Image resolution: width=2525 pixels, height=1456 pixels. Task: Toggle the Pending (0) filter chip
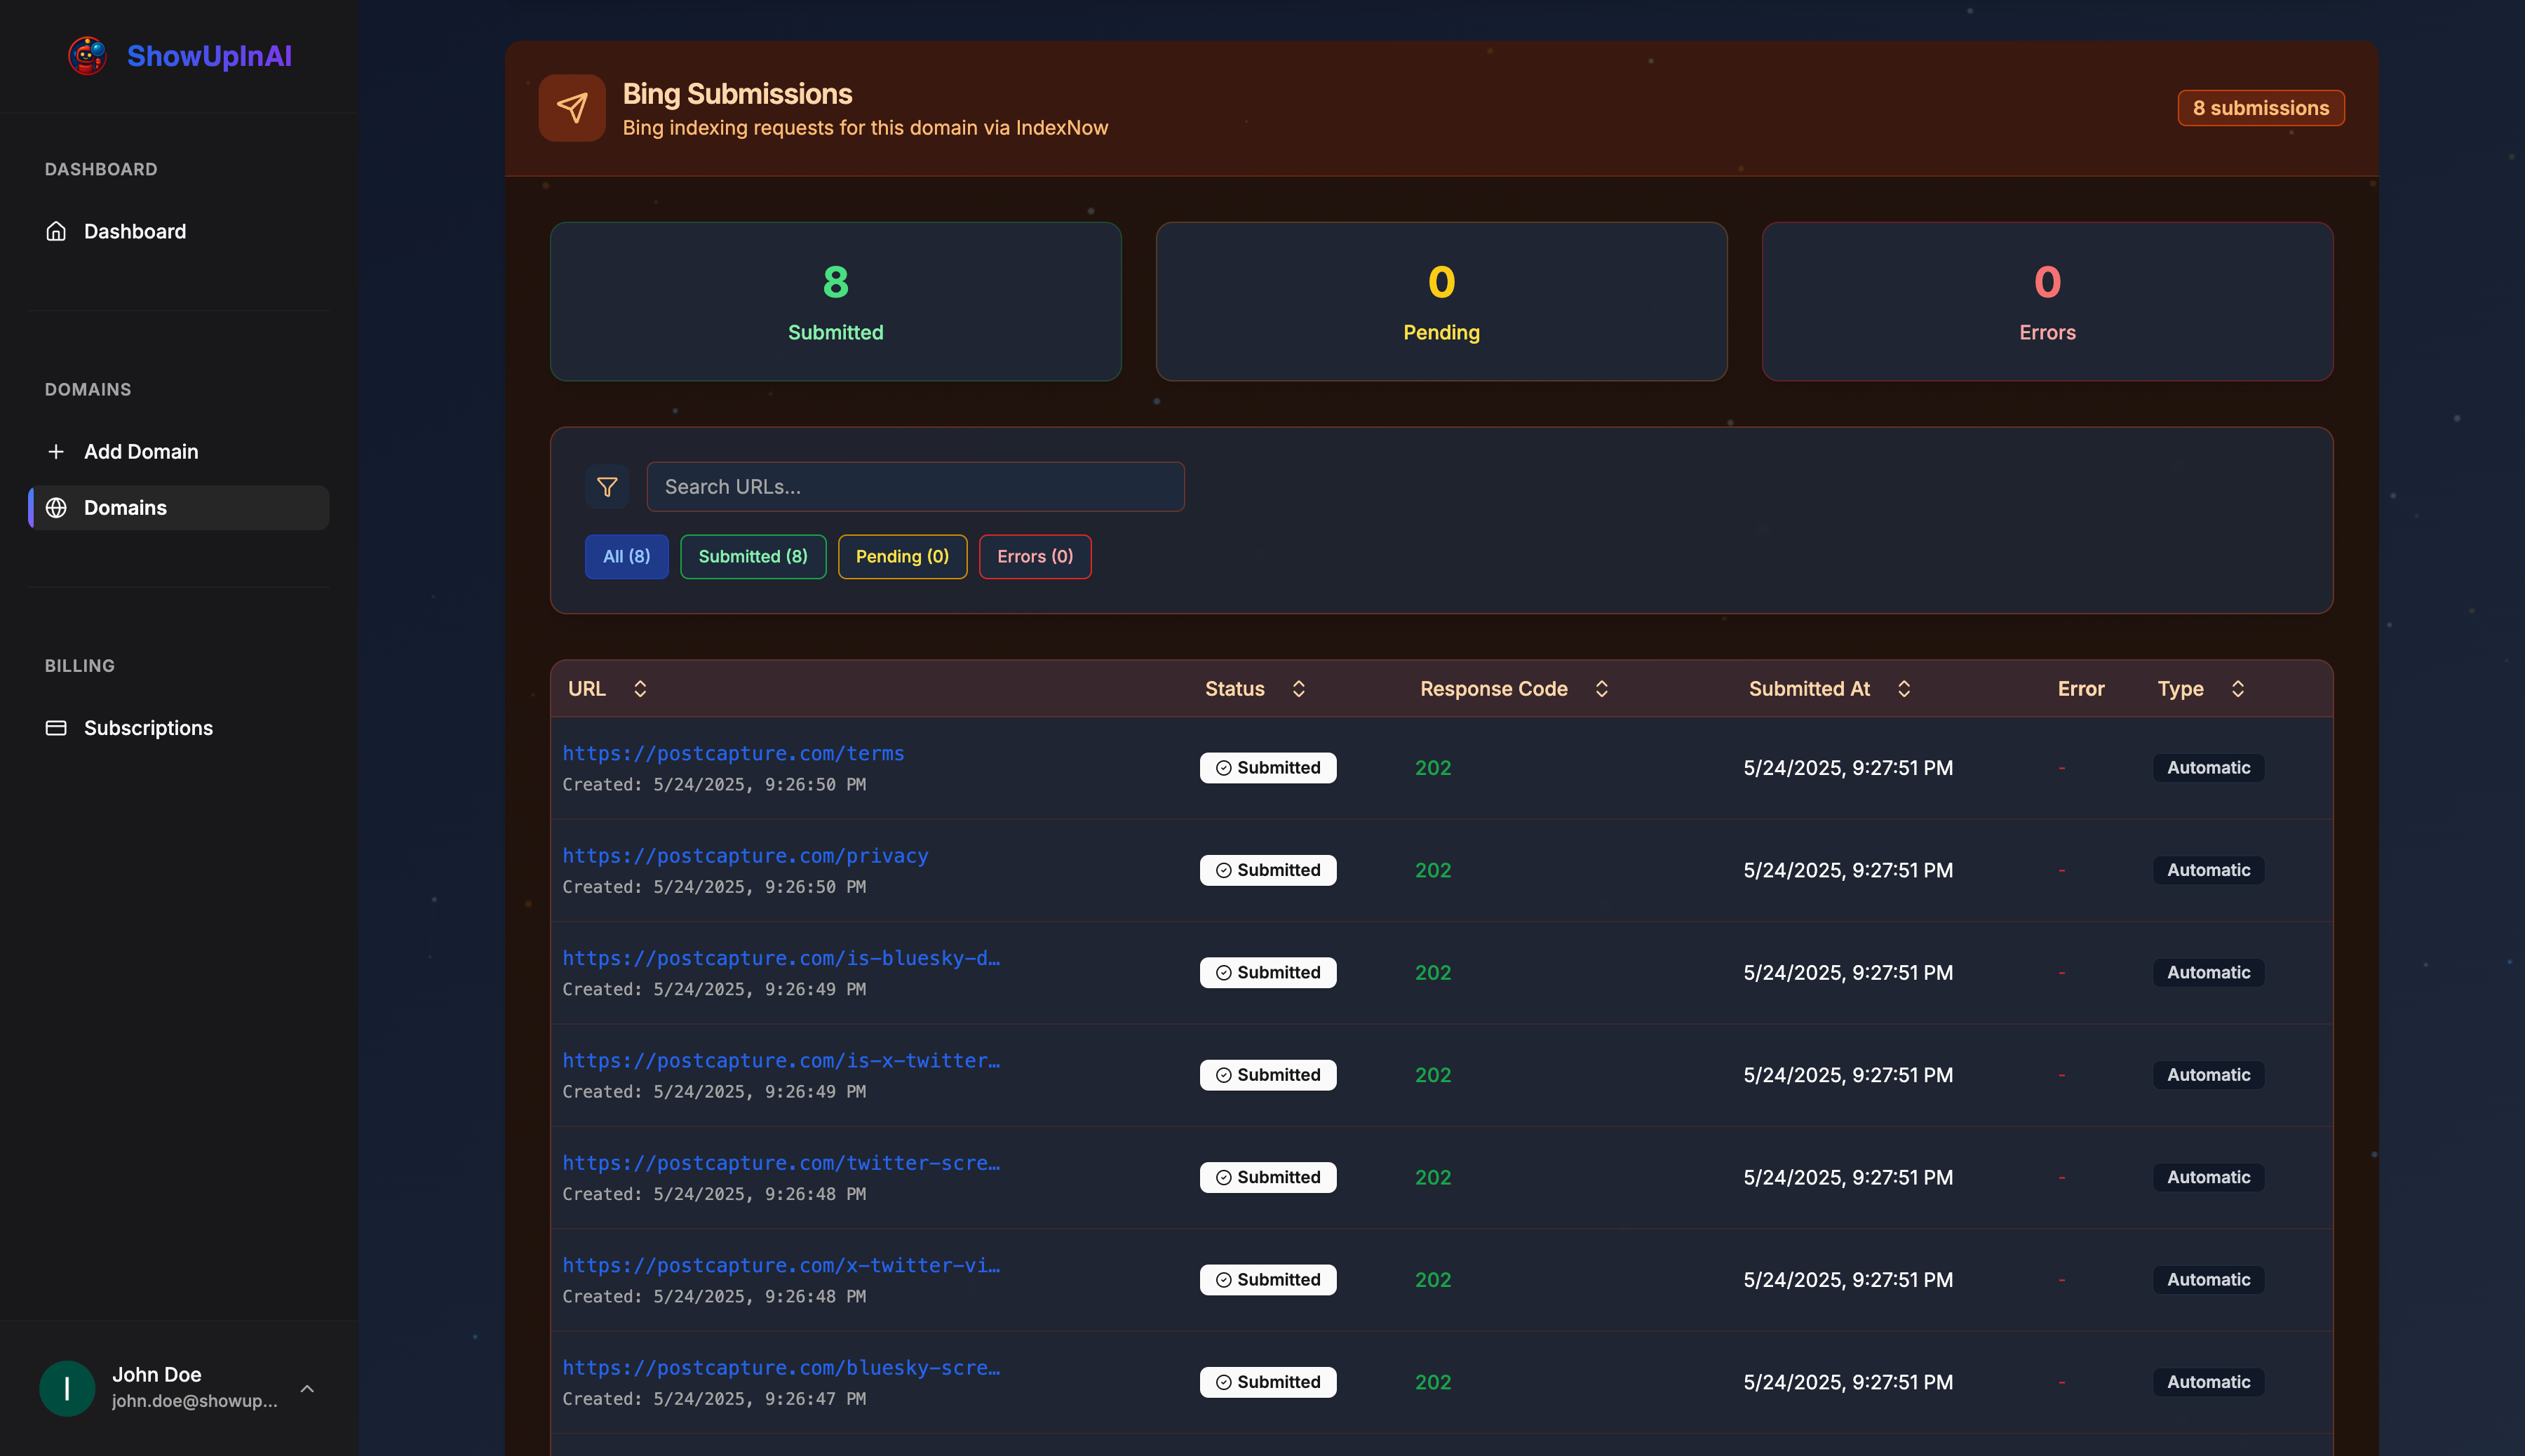[x=901, y=556]
